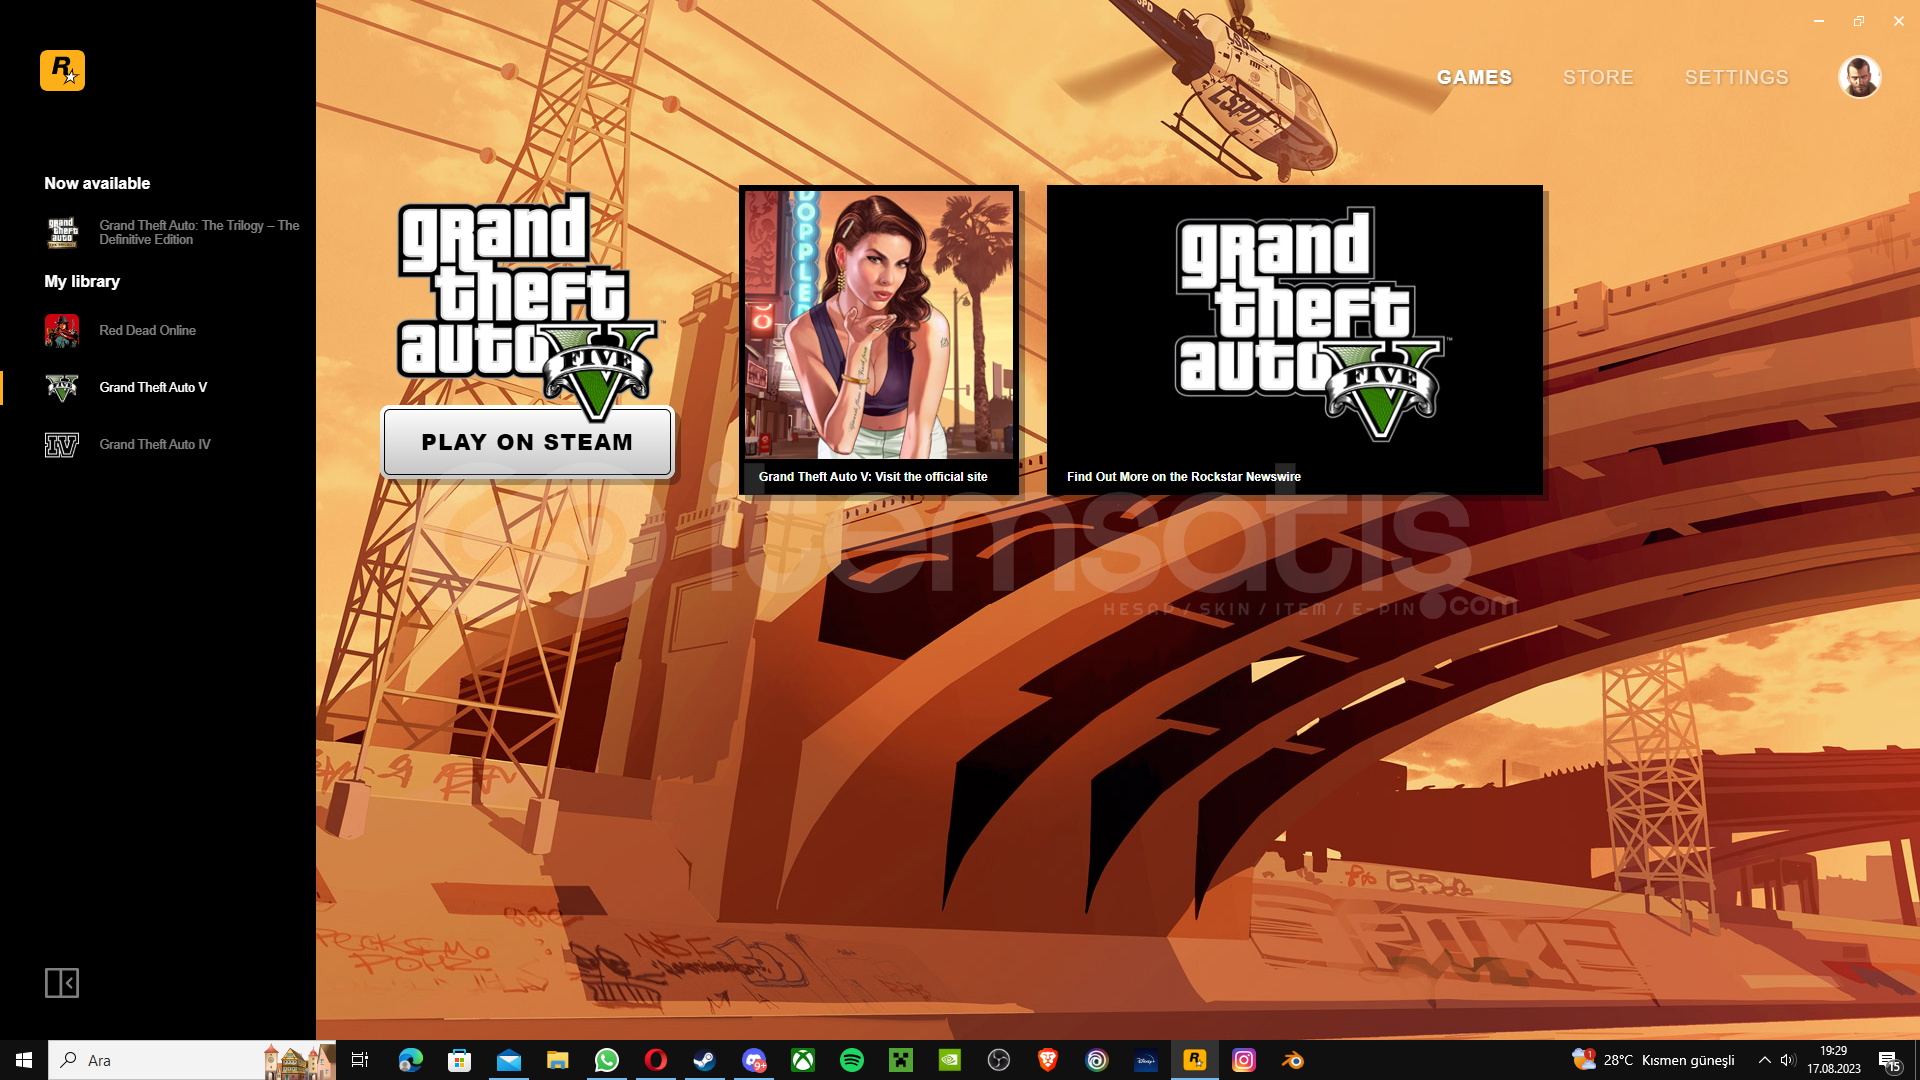
Task: Click the volume speaker icon
Action: pos(1788,1060)
